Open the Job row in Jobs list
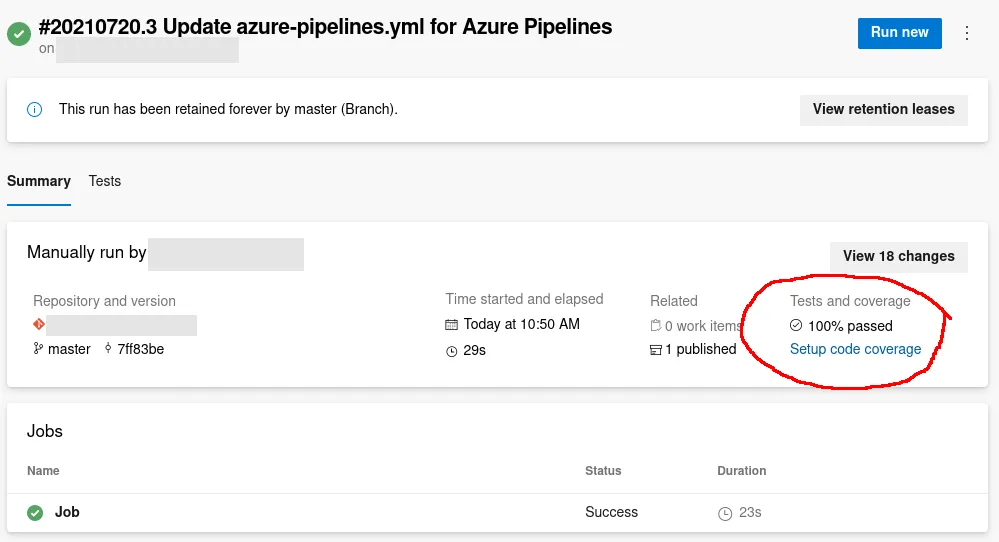Image resolution: width=999 pixels, height=542 pixels. pyautogui.click(x=67, y=512)
